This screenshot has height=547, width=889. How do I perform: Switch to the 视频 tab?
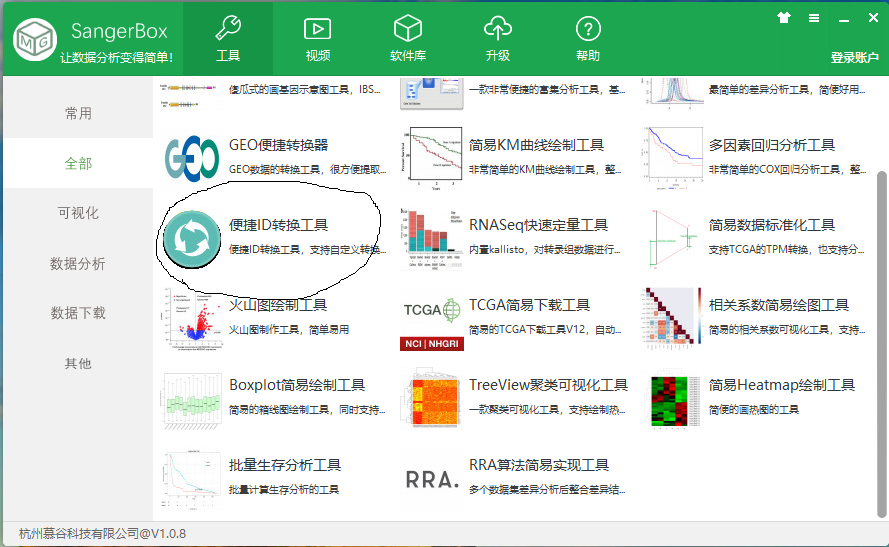(x=318, y=38)
